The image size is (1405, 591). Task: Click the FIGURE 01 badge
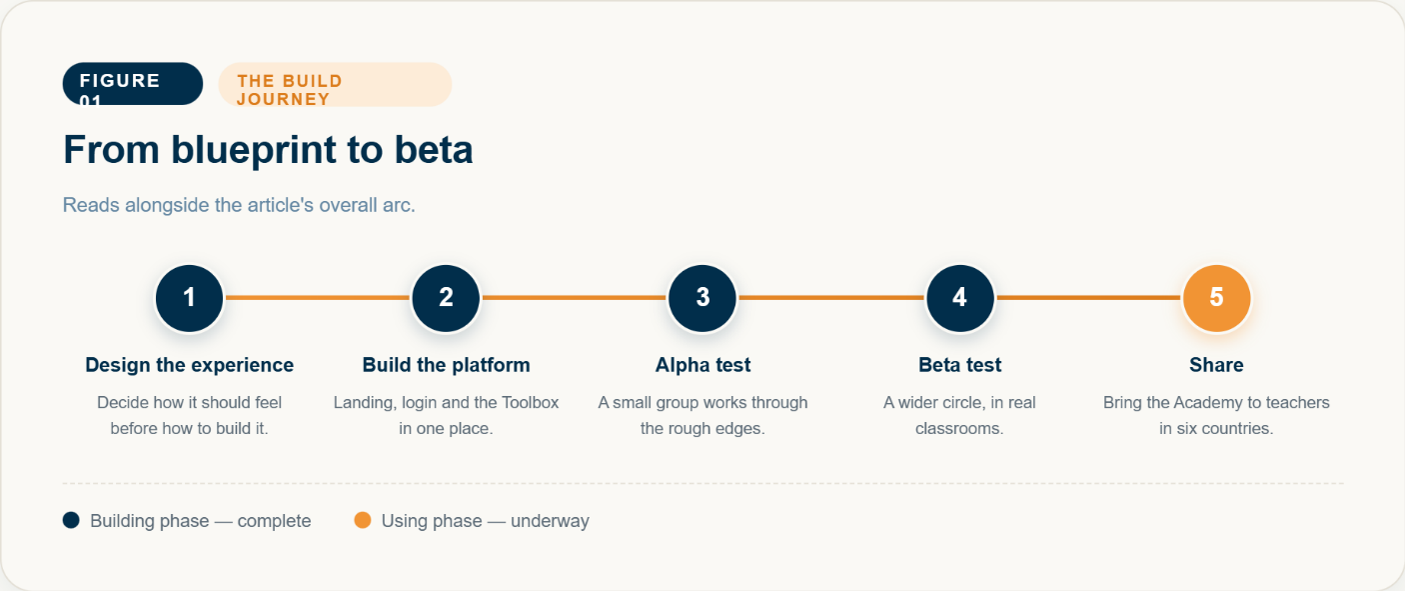132,84
